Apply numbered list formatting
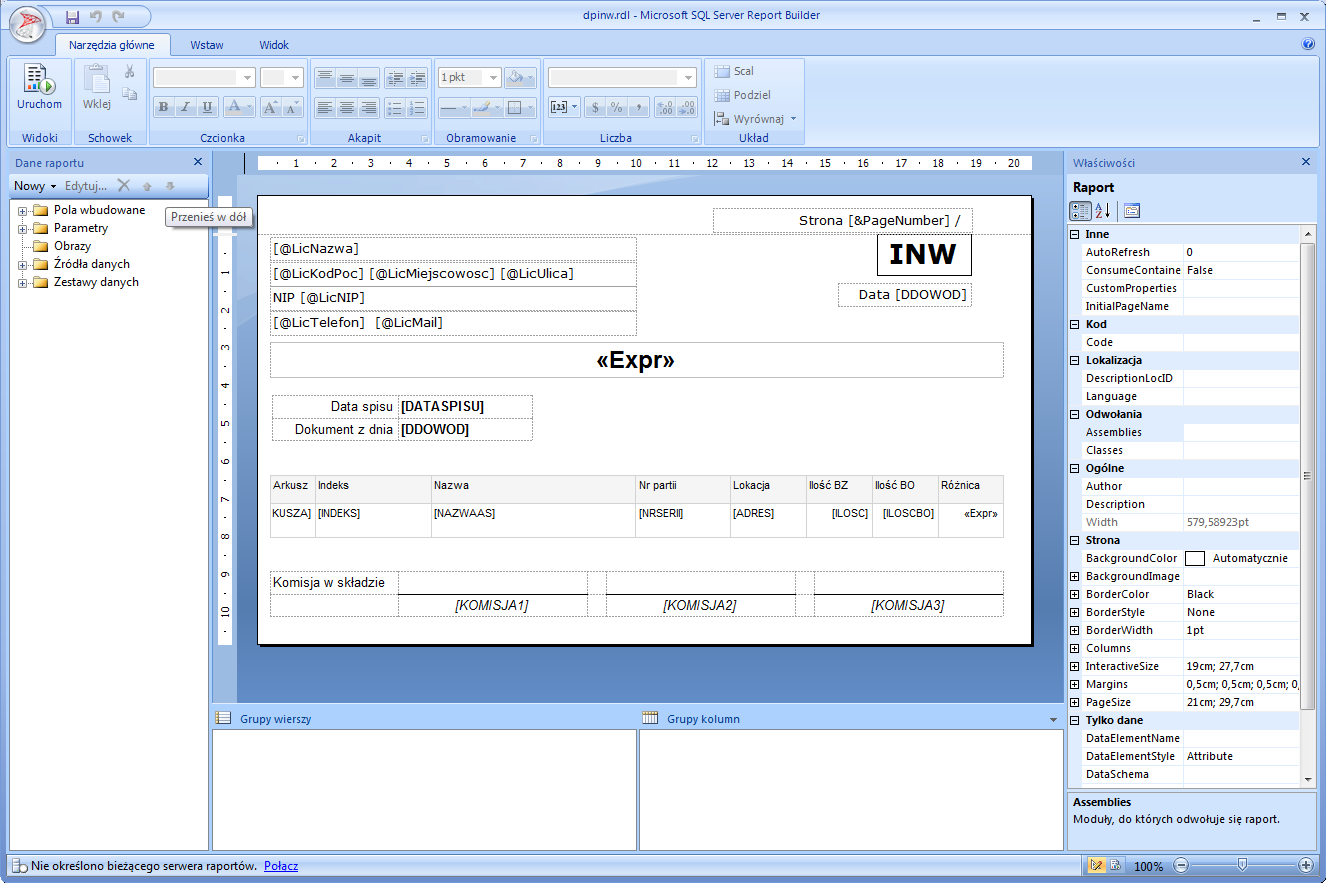This screenshot has height=883, width=1326. [417, 108]
